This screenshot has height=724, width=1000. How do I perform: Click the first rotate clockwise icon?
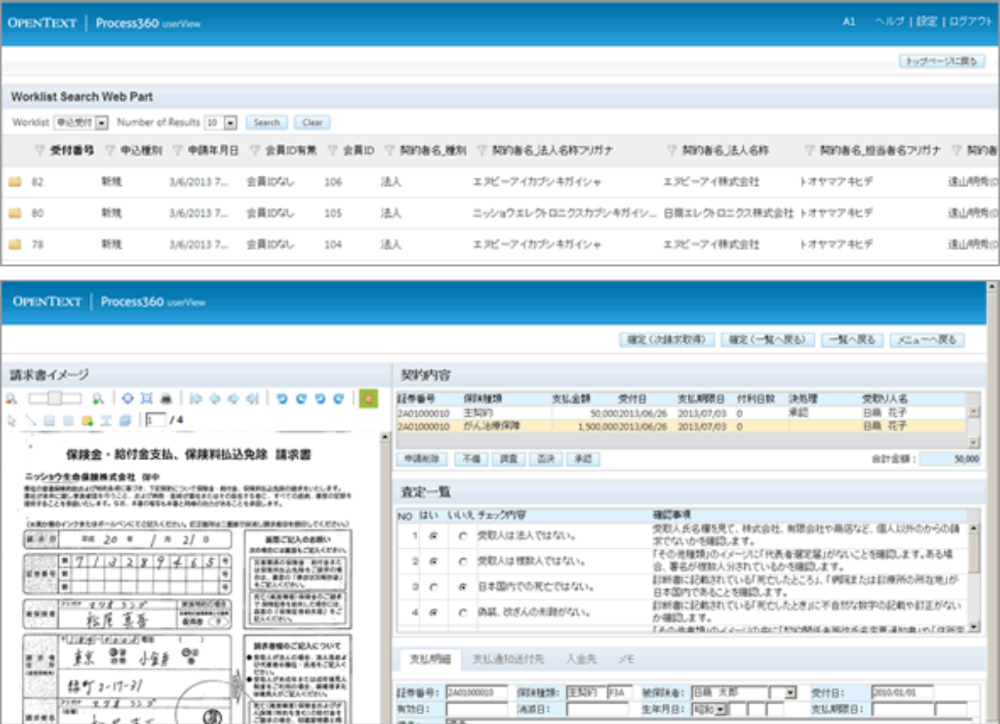point(301,399)
